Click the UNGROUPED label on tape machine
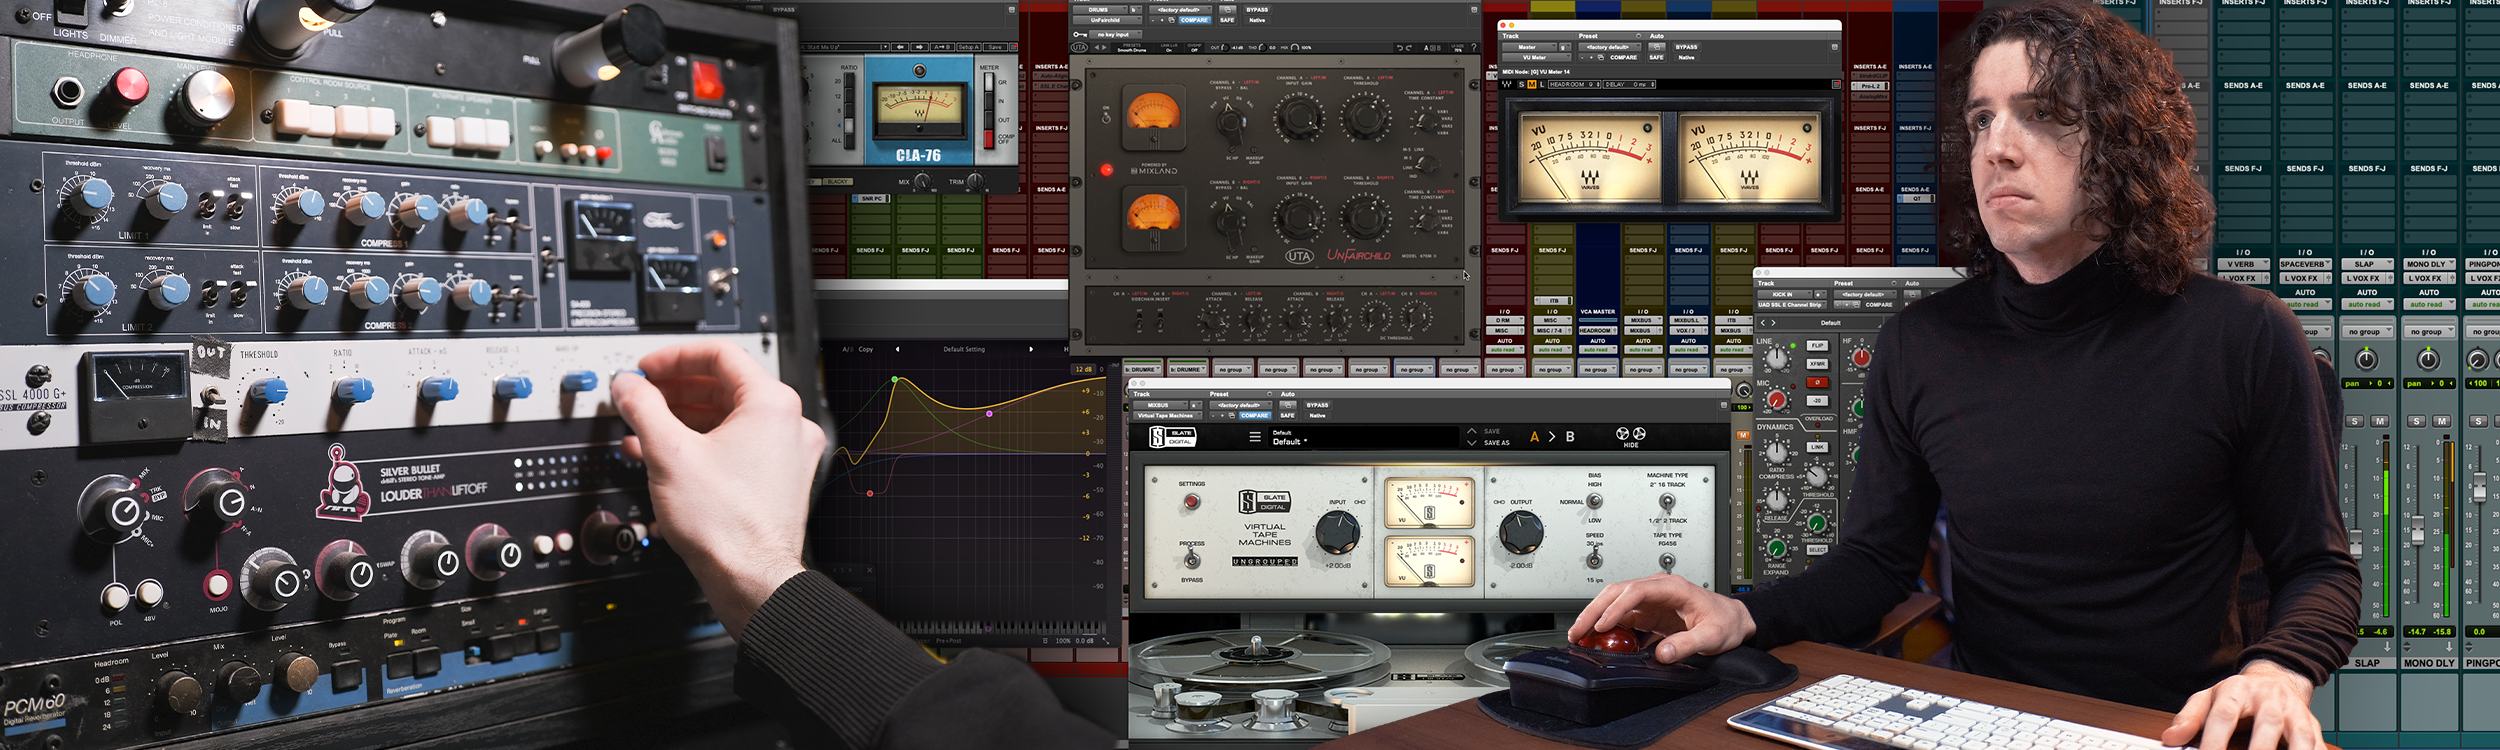Image resolution: width=2500 pixels, height=750 pixels. coord(1265,561)
